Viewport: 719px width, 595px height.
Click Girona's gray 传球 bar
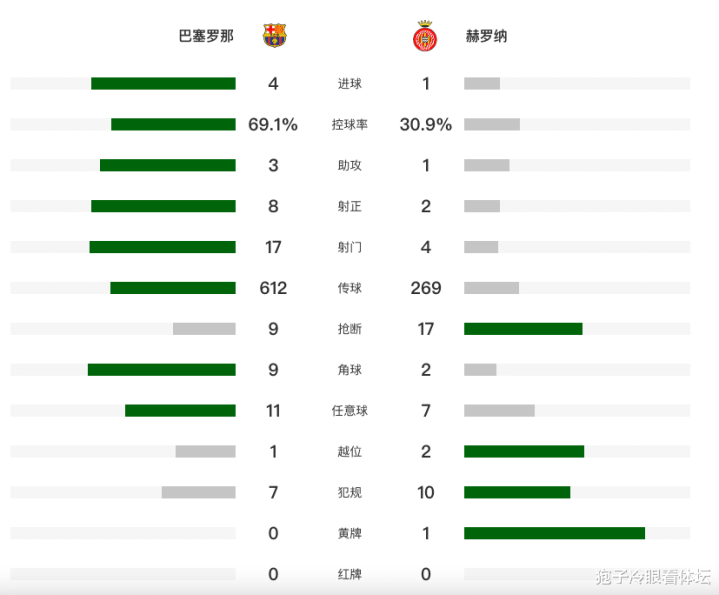point(491,288)
